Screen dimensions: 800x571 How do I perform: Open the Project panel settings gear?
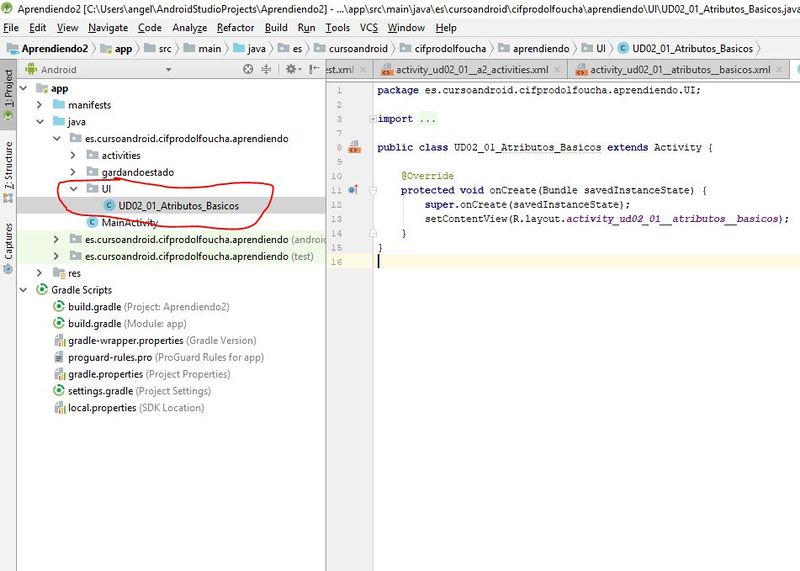coord(292,69)
